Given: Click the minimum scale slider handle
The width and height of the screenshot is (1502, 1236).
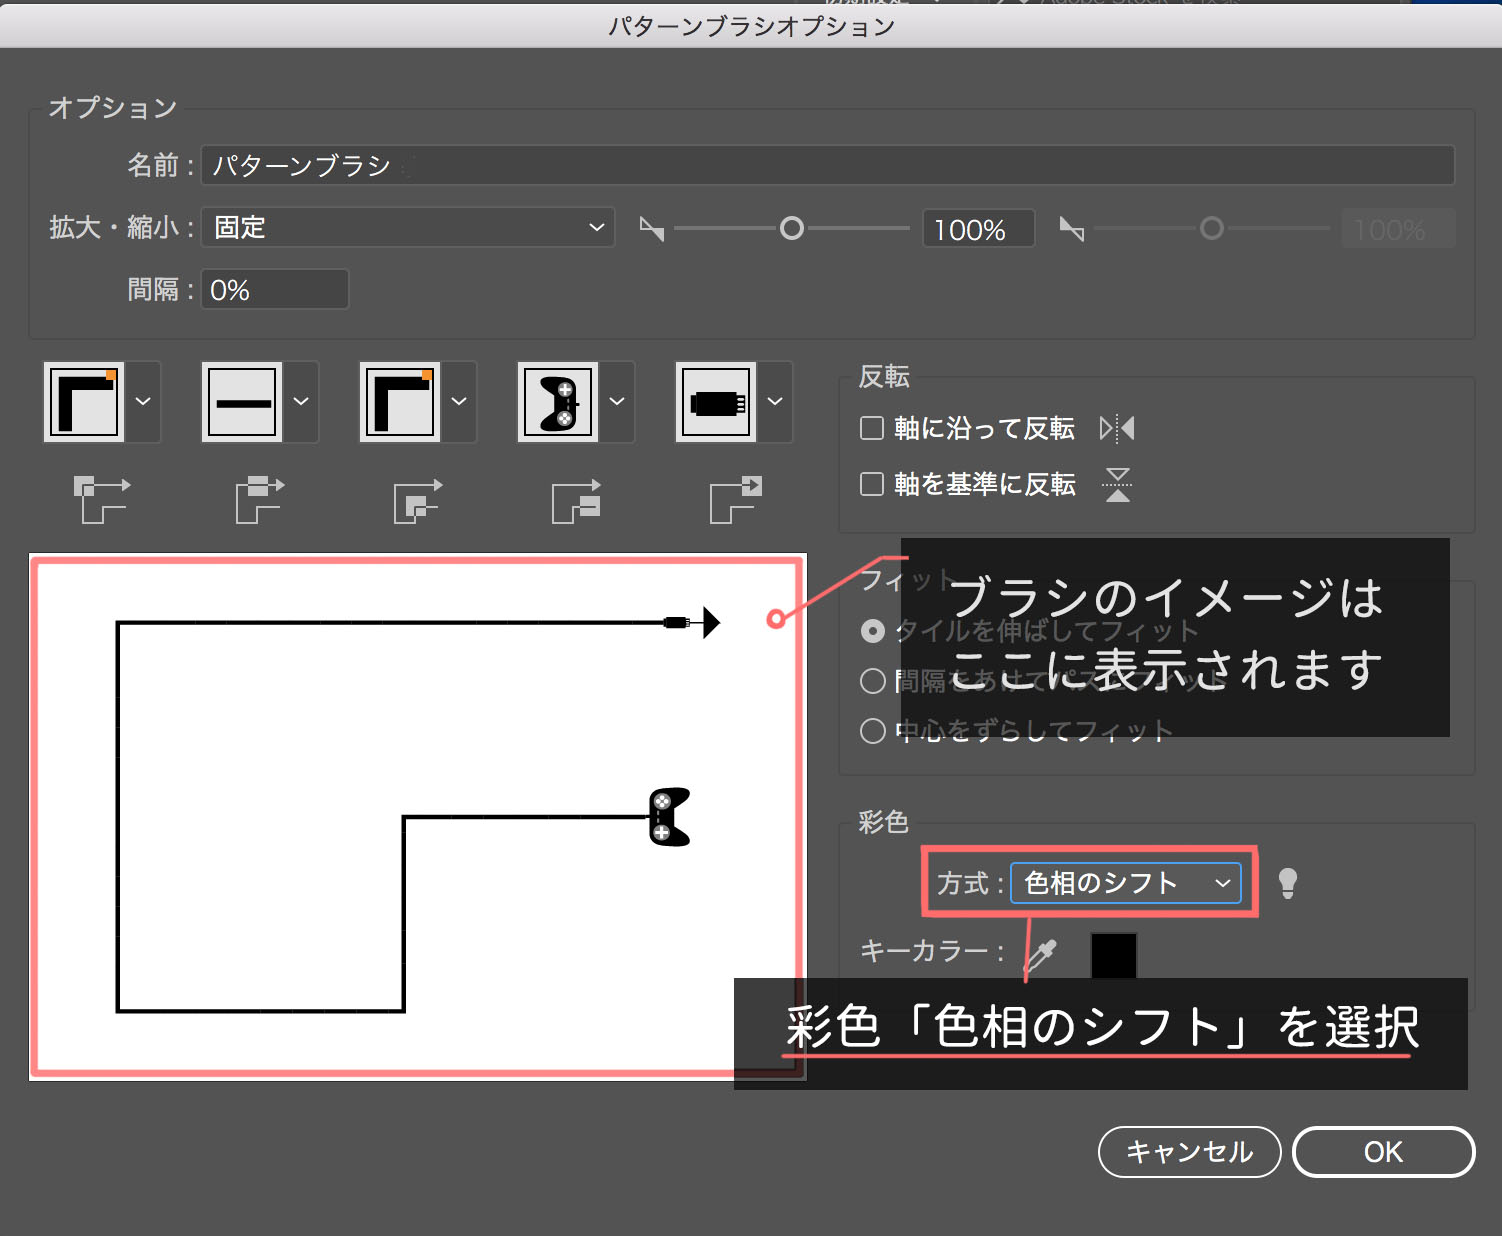Looking at the screenshot, I should coord(792,229).
